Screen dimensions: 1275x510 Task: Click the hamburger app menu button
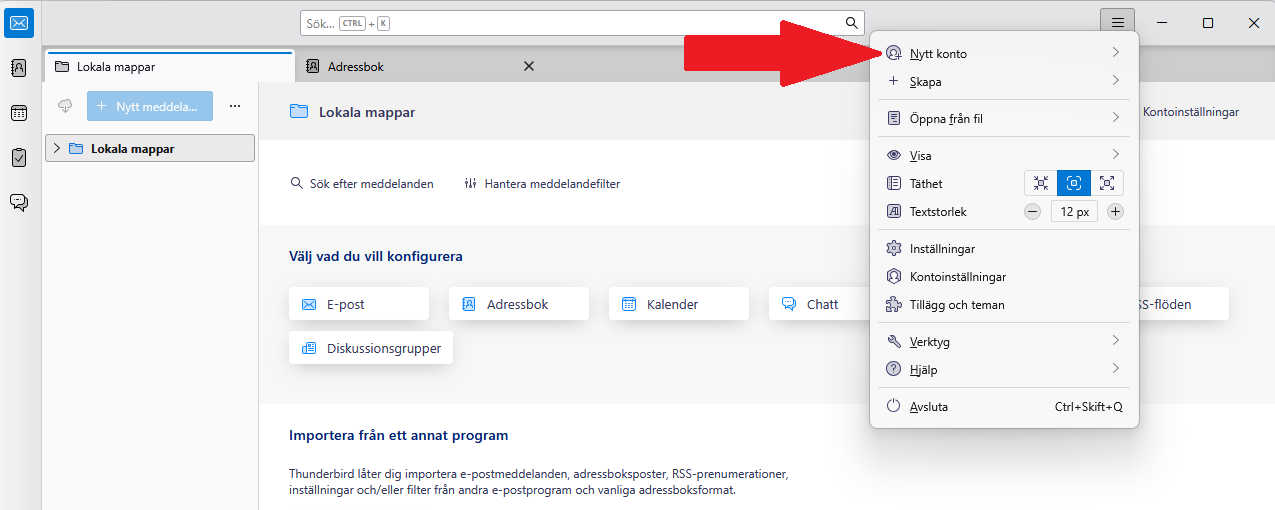[1117, 22]
